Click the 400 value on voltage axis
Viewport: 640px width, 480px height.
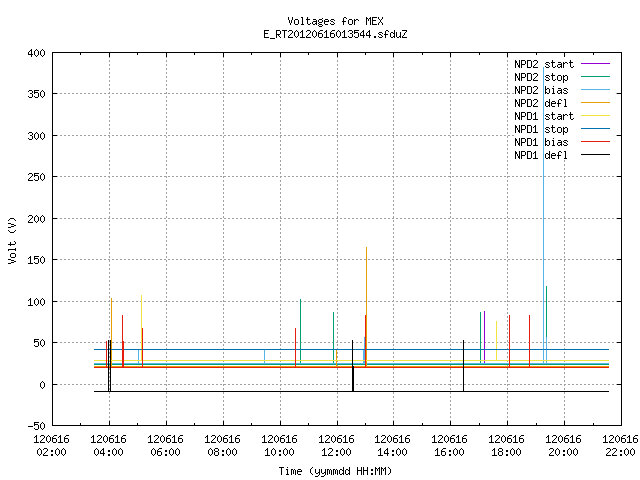pyautogui.click(x=36, y=53)
